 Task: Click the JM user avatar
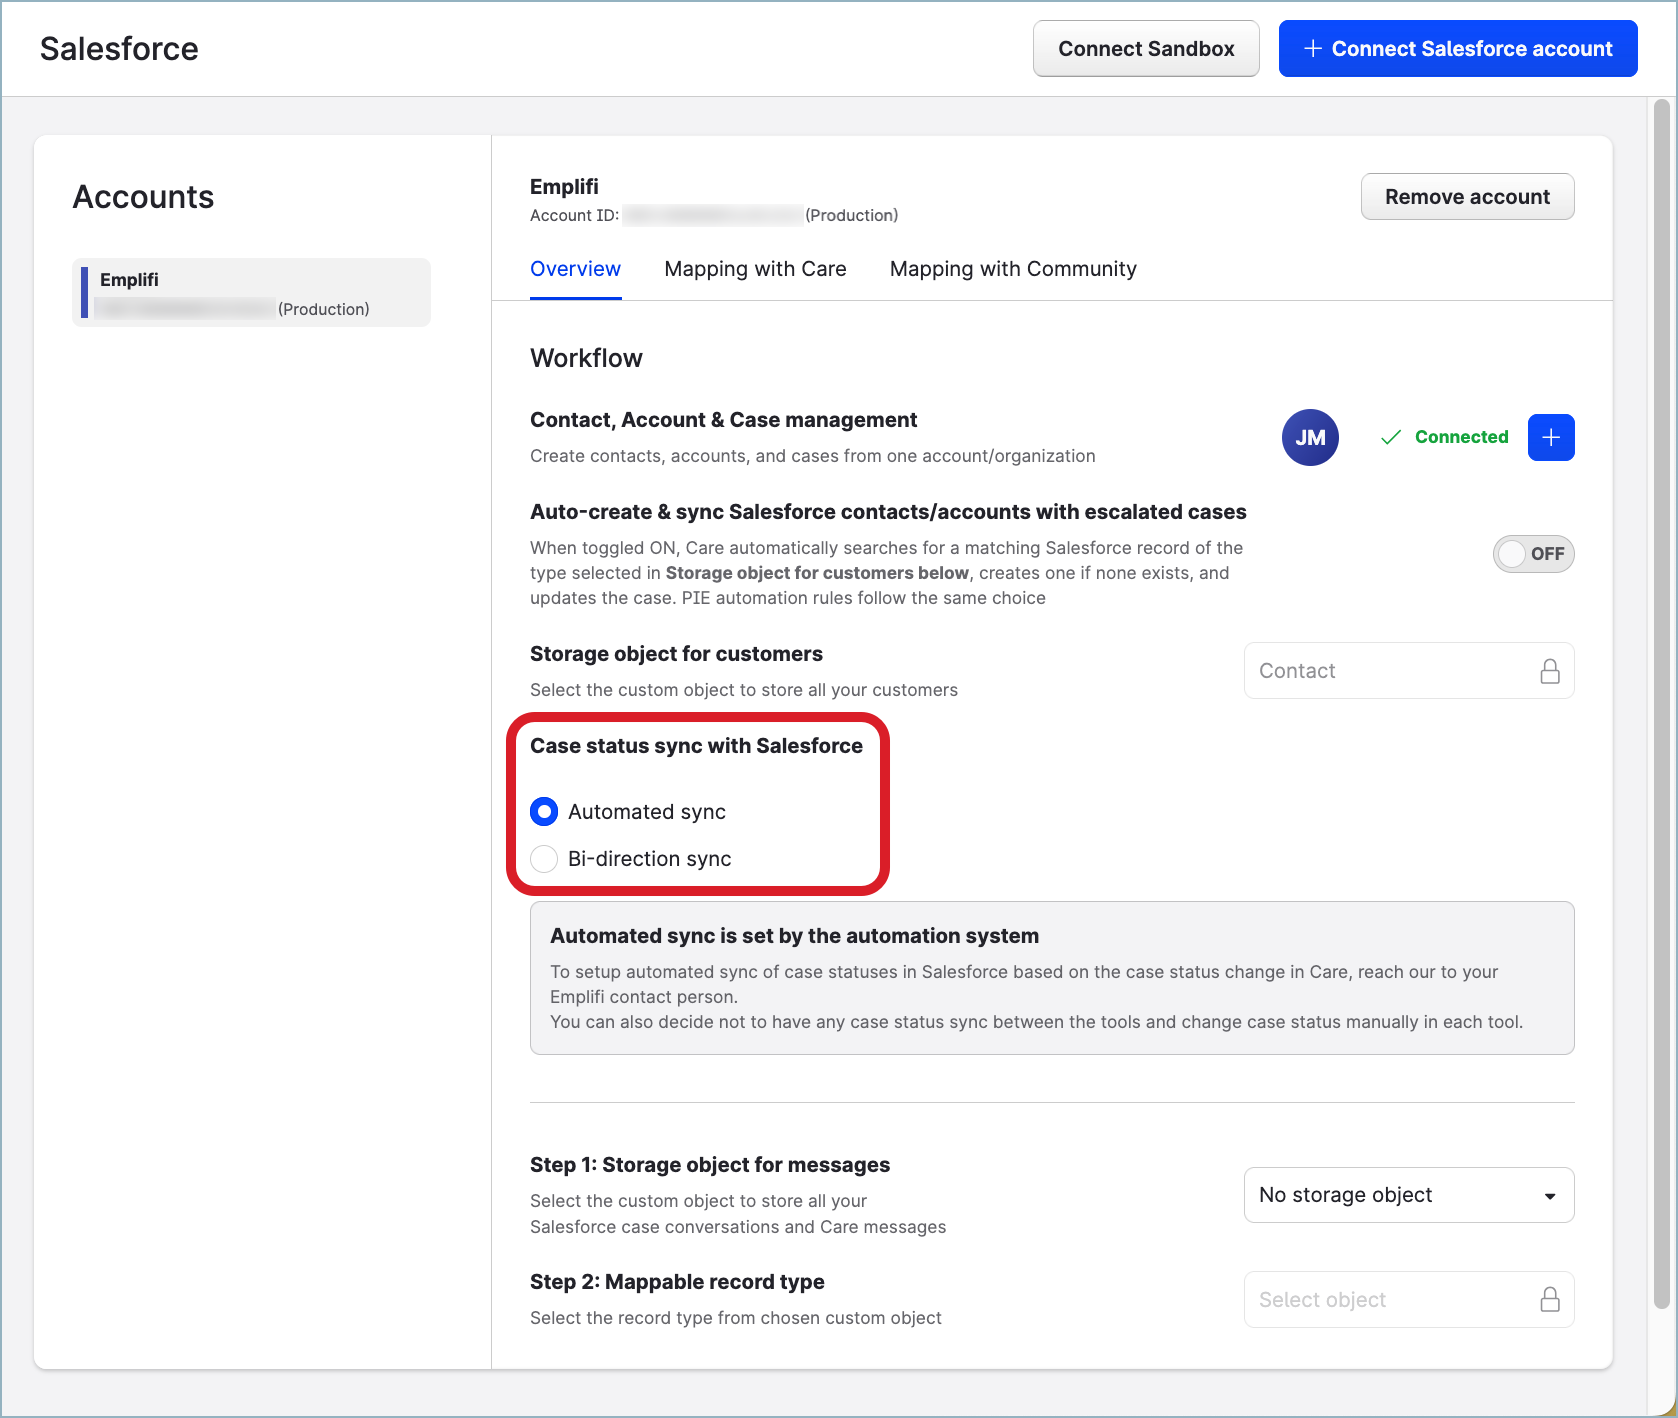(1310, 437)
